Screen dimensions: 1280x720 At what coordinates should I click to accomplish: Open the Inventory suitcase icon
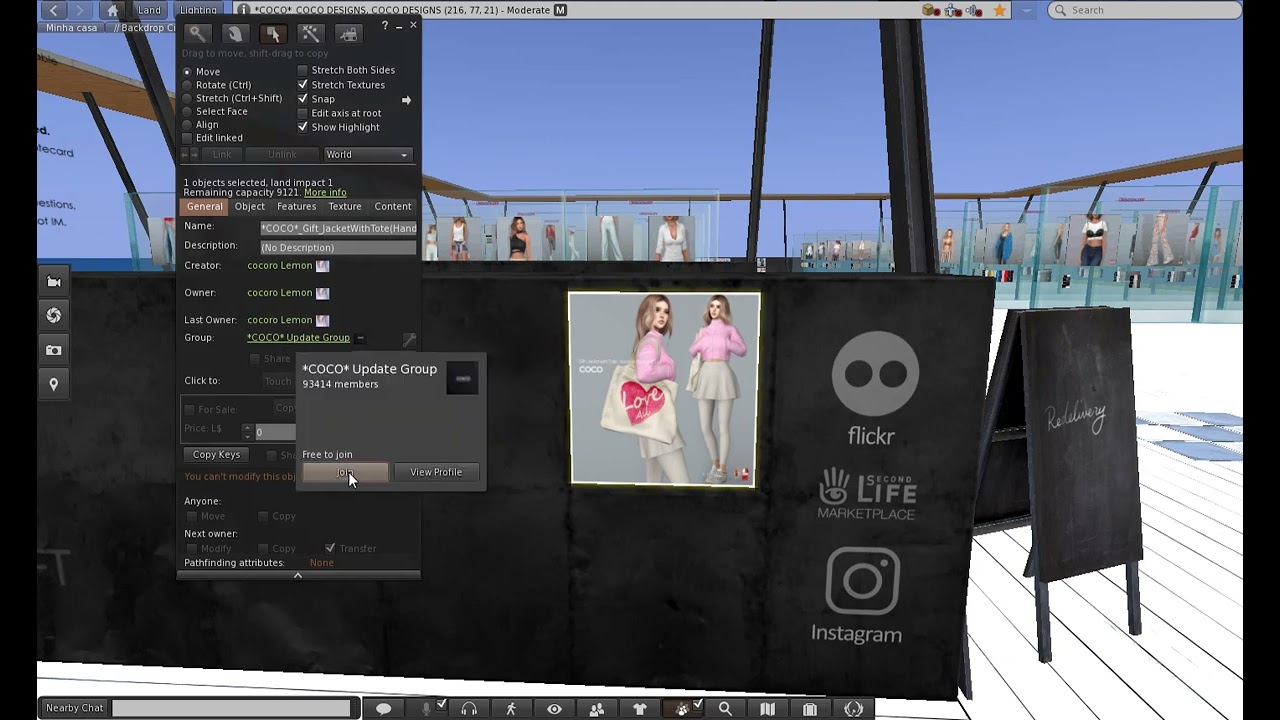pos(810,708)
